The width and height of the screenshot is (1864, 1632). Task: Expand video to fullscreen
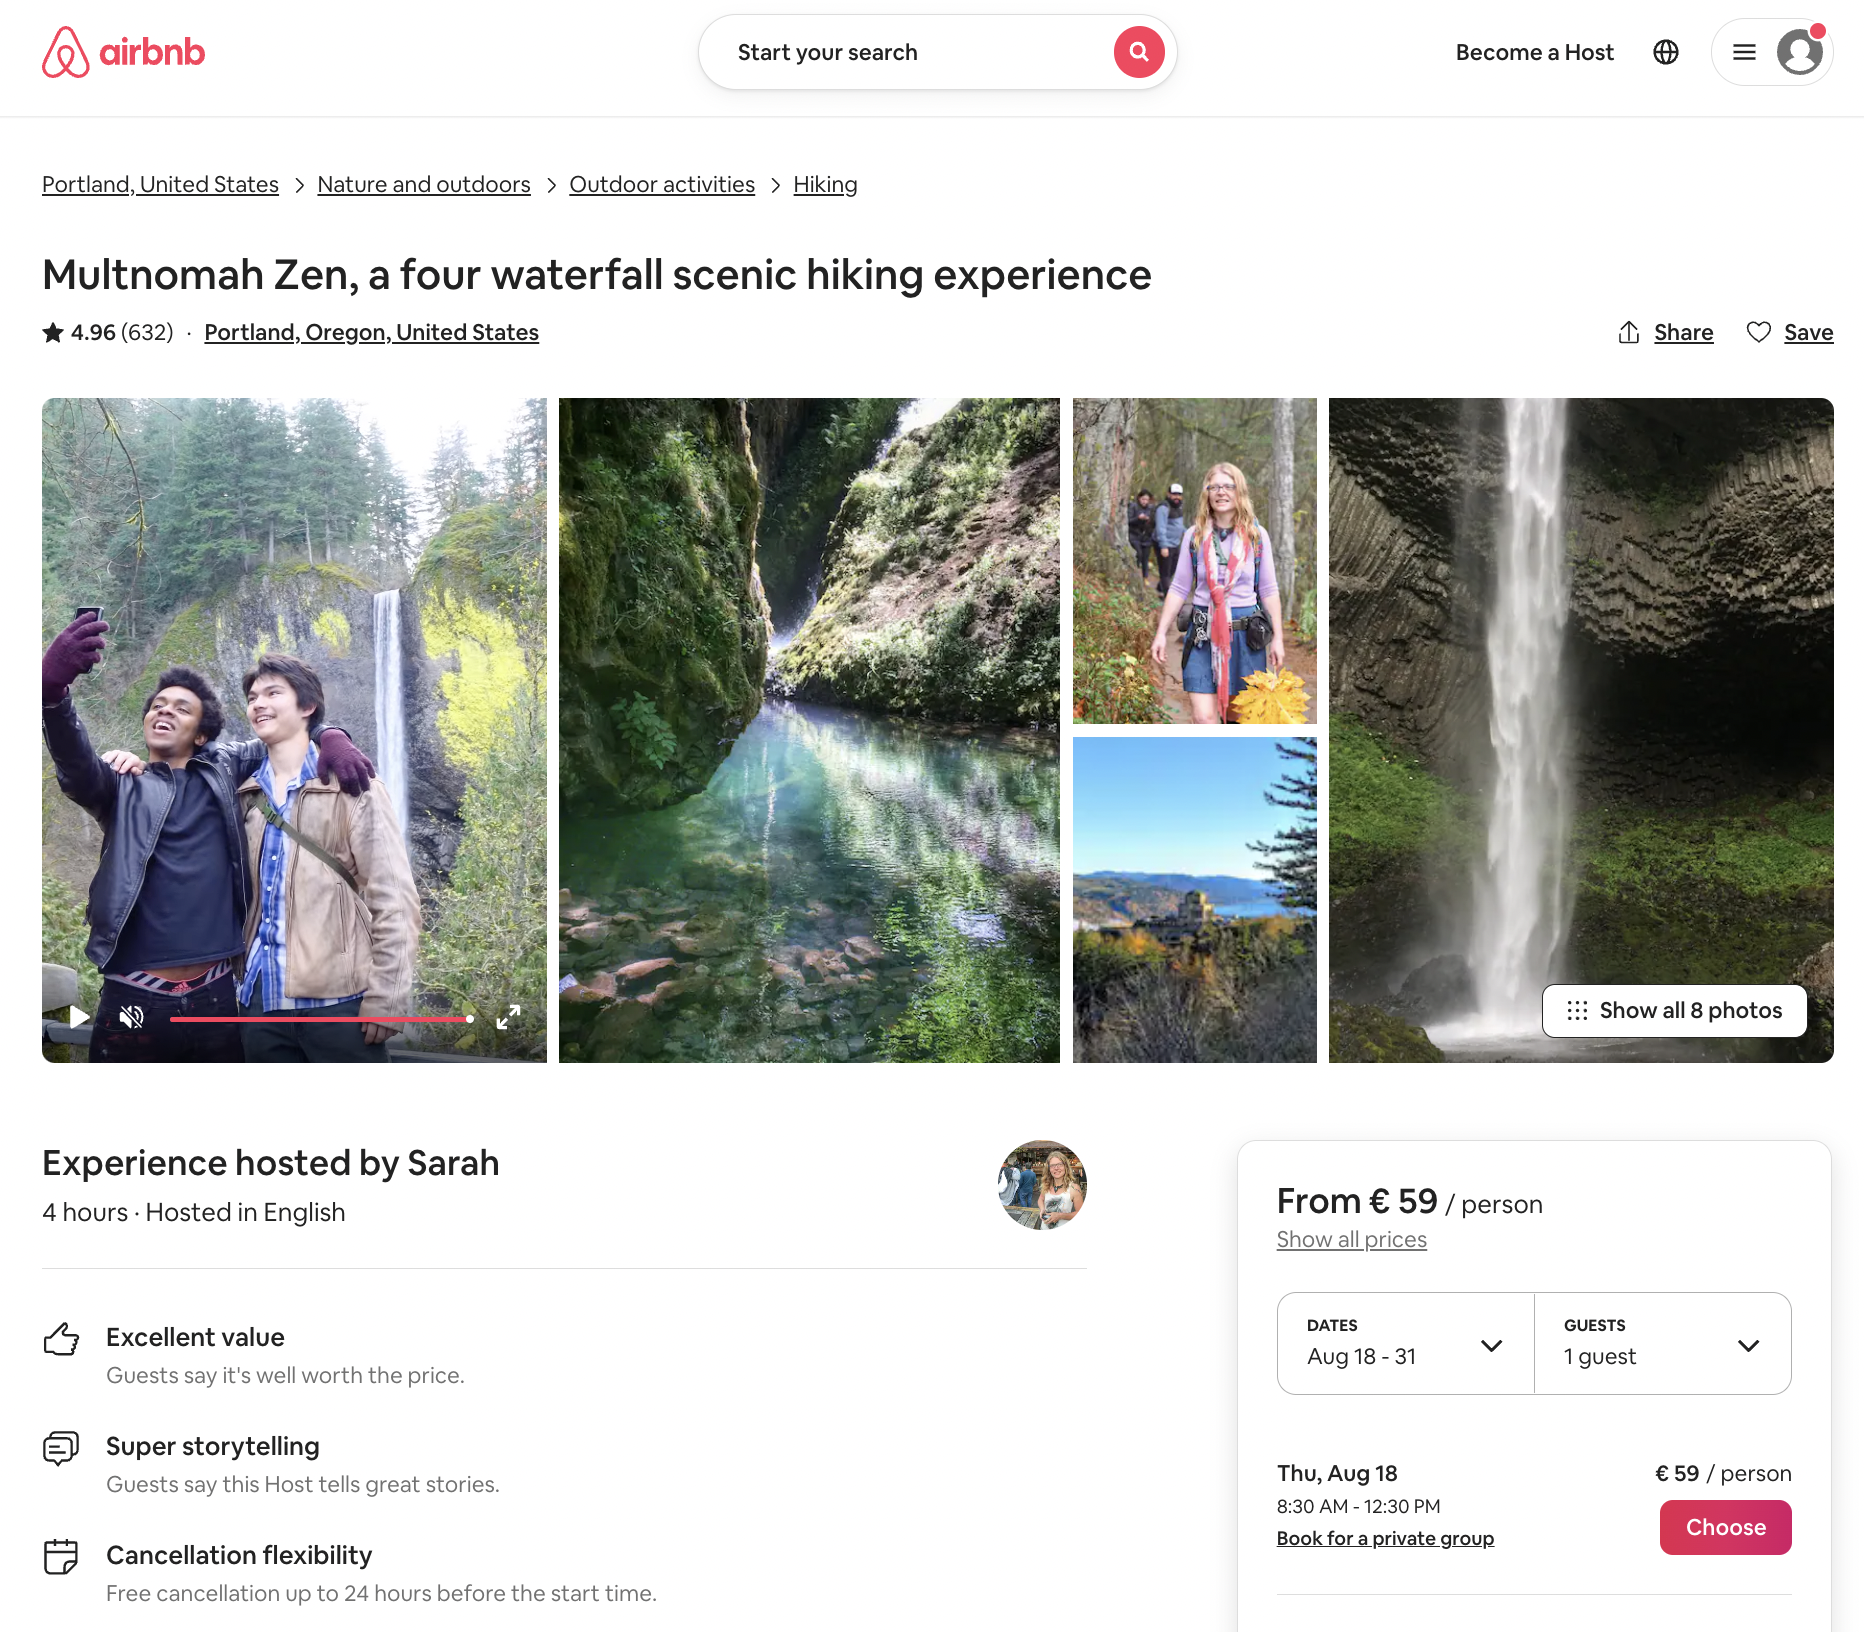(x=508, y=1017)
